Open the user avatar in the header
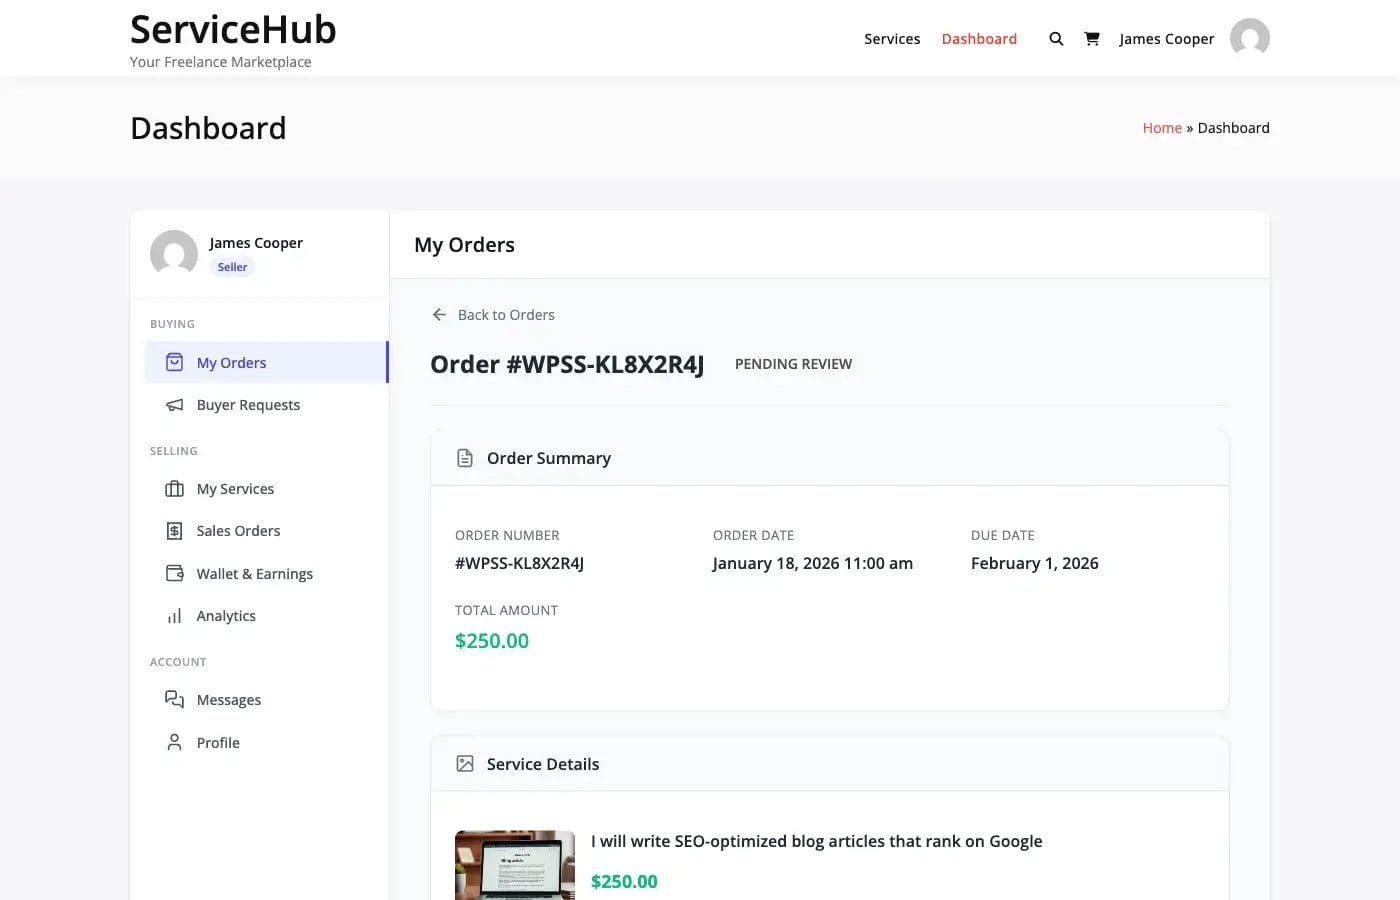 pyautogui.click(x=1249, y=38)
